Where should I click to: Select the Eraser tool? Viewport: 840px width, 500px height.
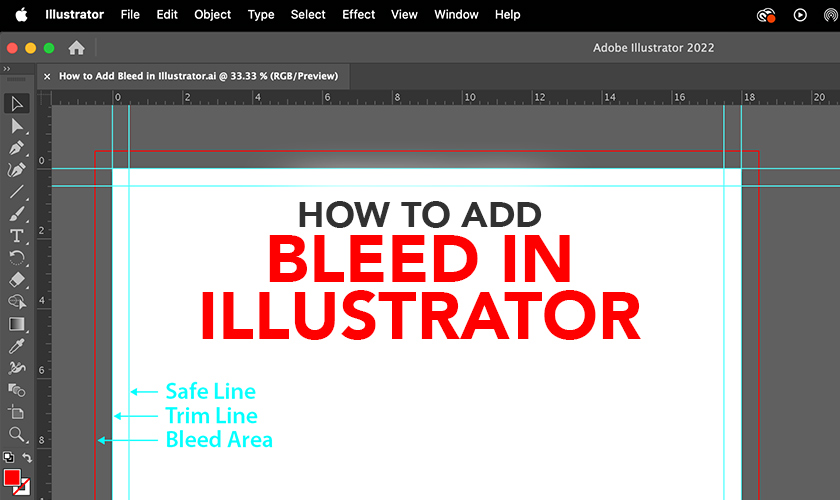pos(17,280)
